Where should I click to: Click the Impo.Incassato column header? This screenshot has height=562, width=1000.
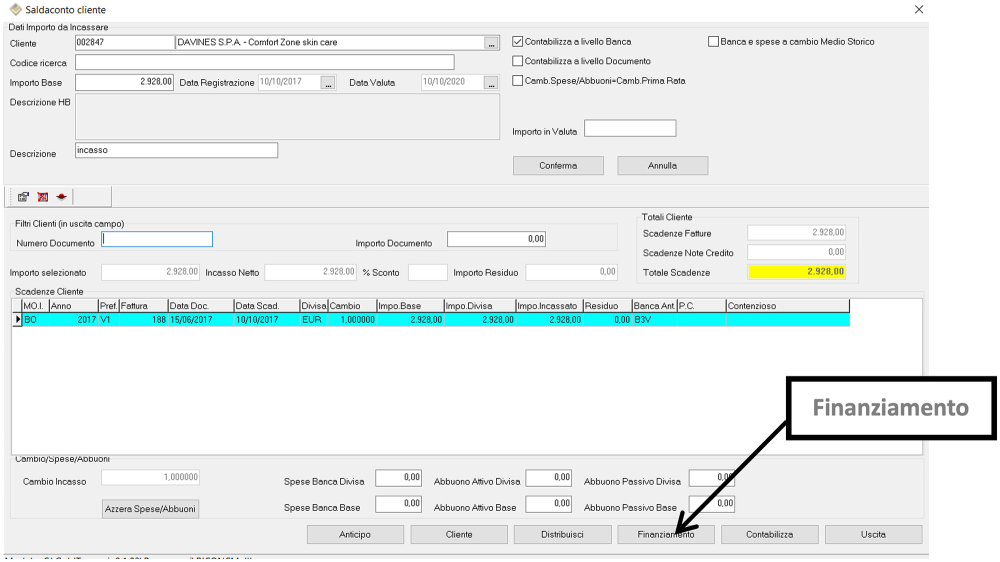pyautogui.click(x=547, y=305)
